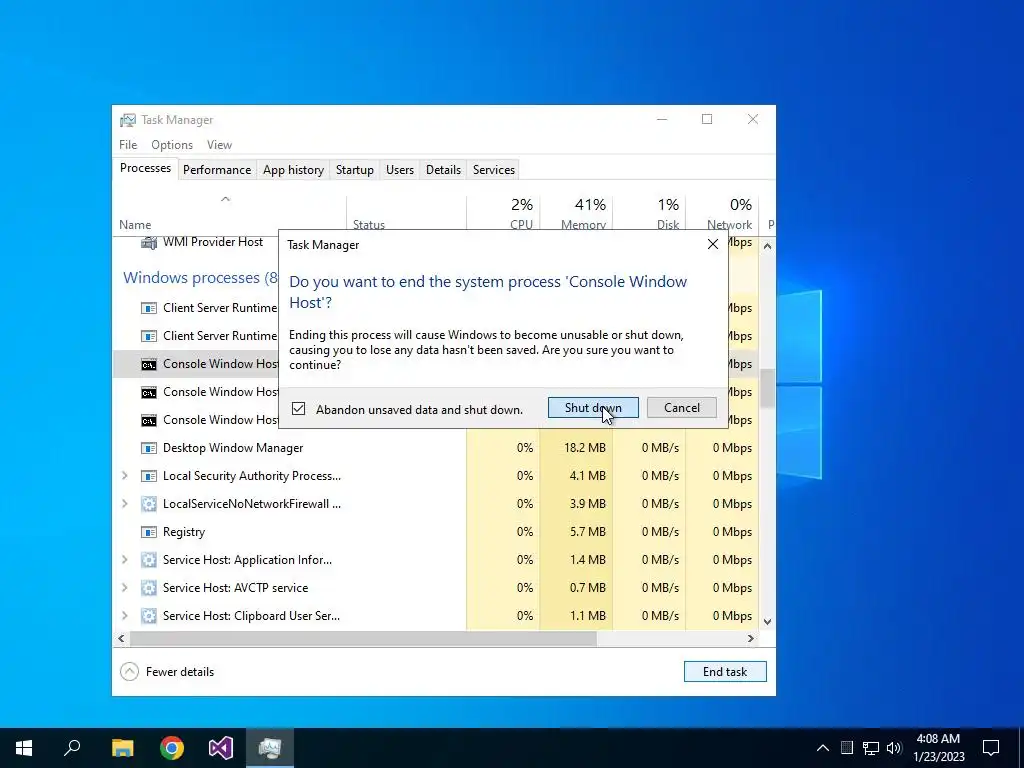Click the Service Host: Application Infor... gear icon
Image resolution: width=1024 pixels, height=768 pixels.
(149, 560)
